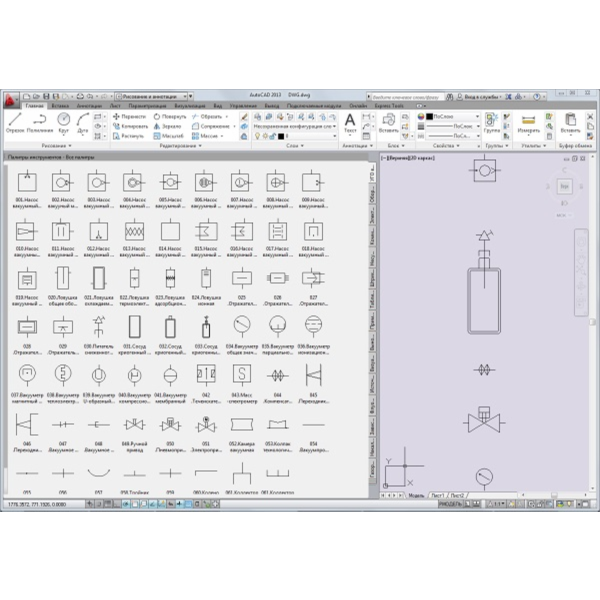Click the Вставить clipboard paste icon
Image resolution: width=600 pixels, height=600 pixels.
click(x=571, y=123)
